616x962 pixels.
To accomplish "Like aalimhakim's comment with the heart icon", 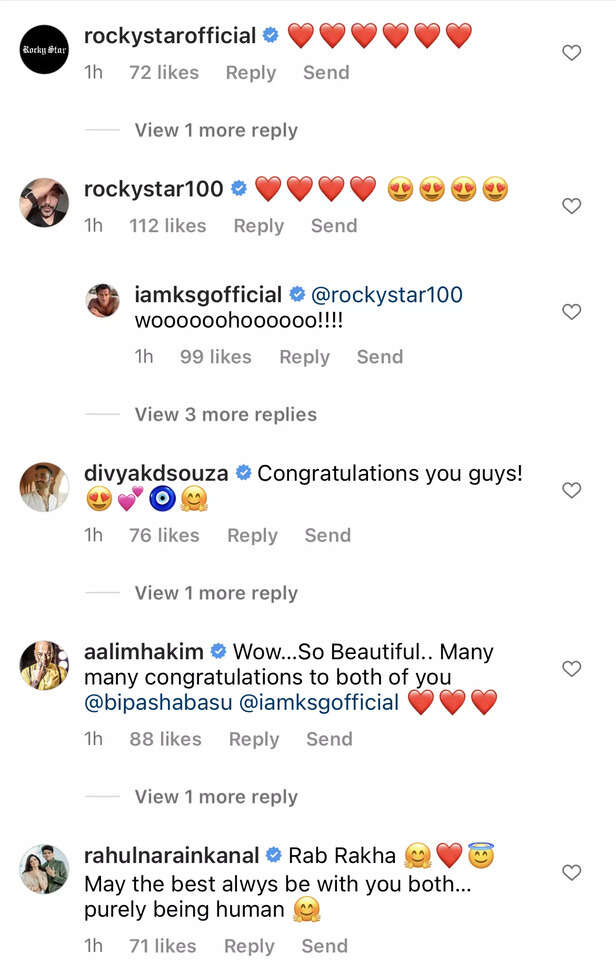I will click(x=571, y=669).
